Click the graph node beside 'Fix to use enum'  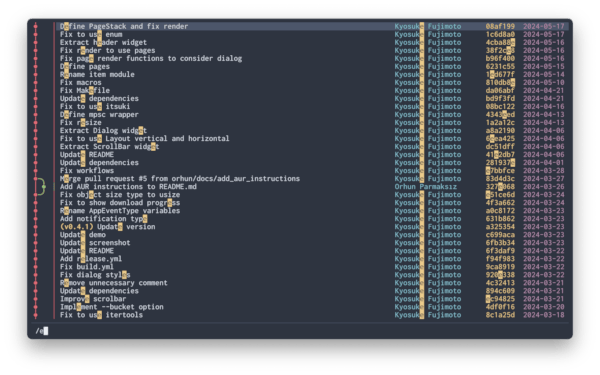point(36,34)
